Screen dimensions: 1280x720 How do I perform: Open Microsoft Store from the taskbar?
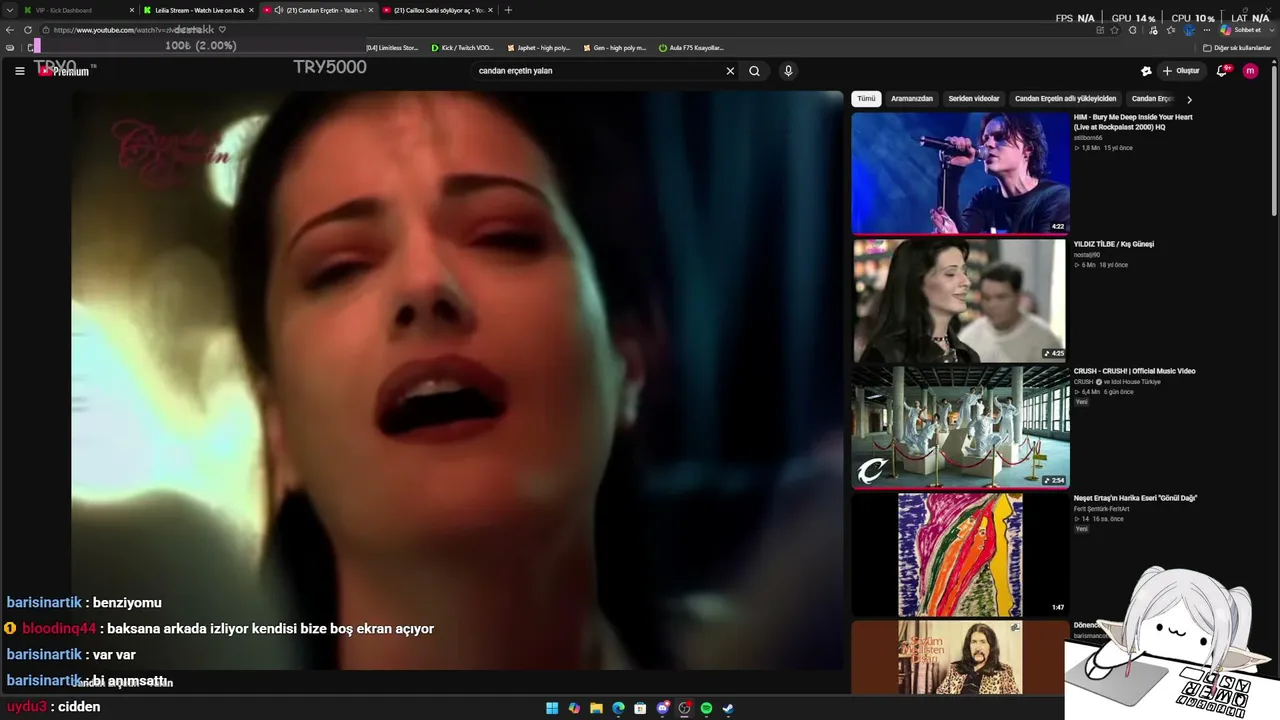pyautogui.click(x=640, y=708)
